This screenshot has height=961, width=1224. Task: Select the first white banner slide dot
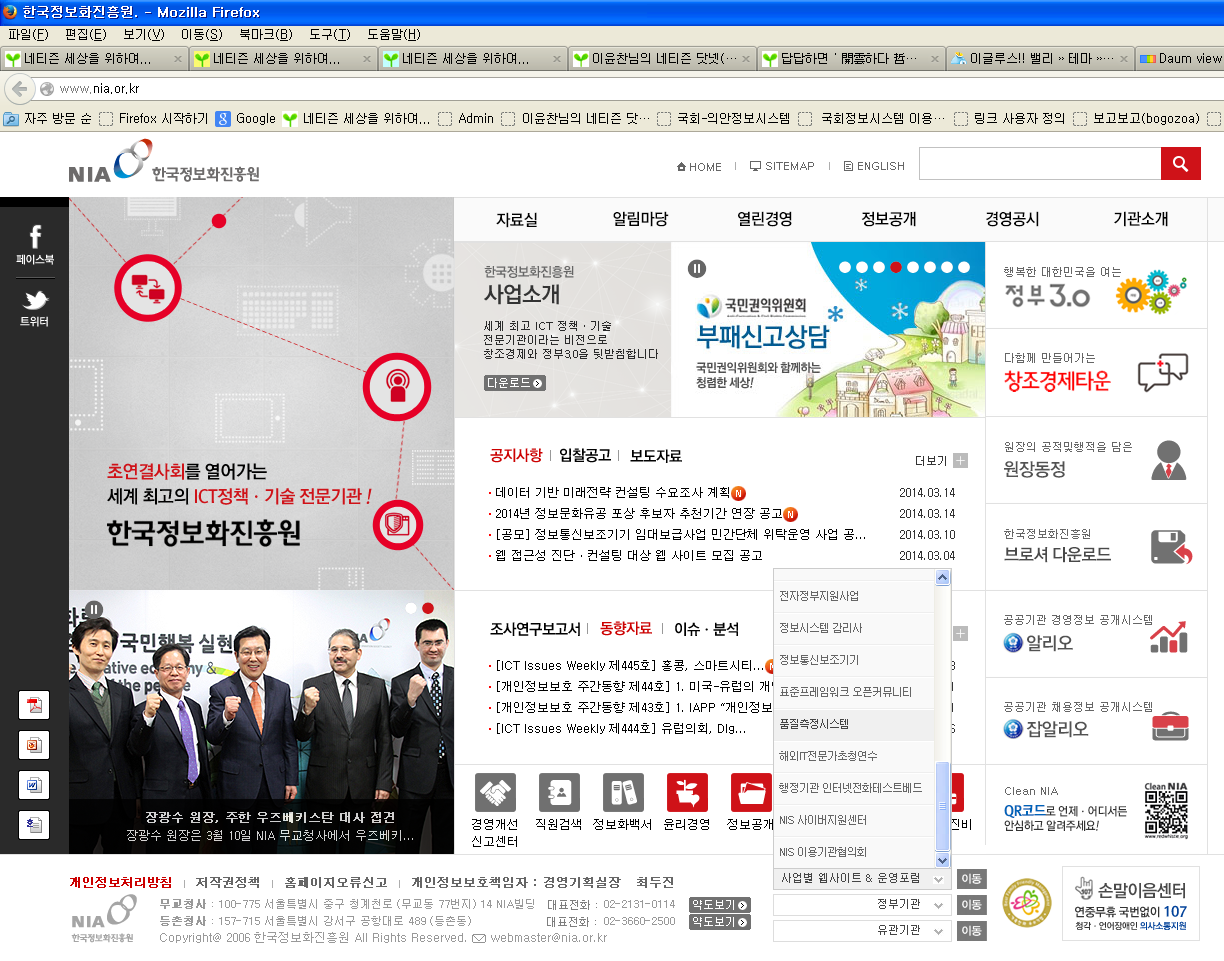click(x=846, y=267)
